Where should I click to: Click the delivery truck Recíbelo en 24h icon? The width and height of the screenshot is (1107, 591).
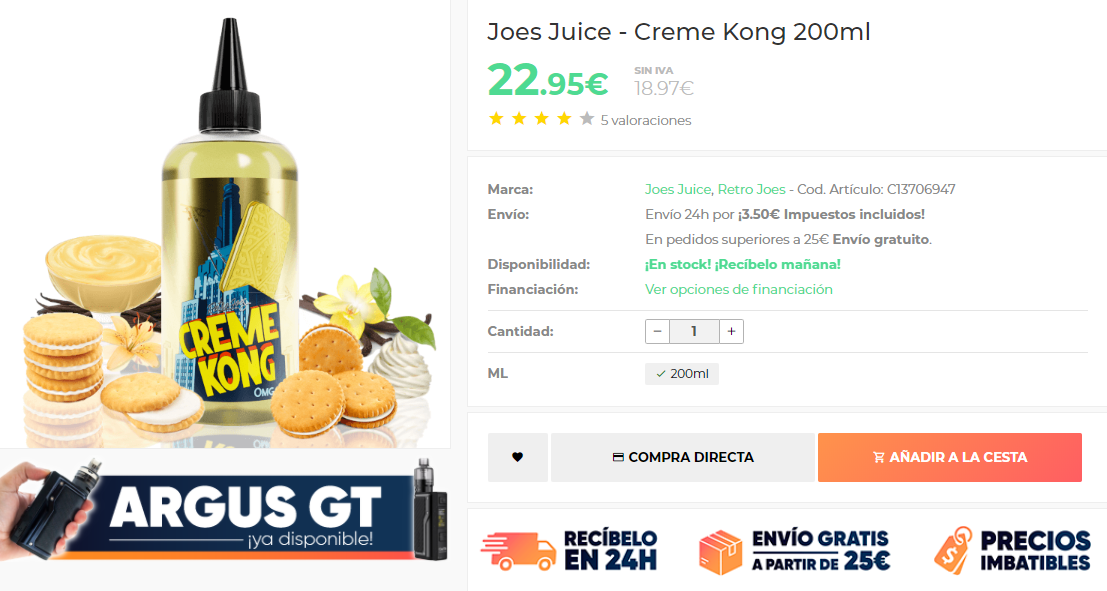[x=518, y=551]
